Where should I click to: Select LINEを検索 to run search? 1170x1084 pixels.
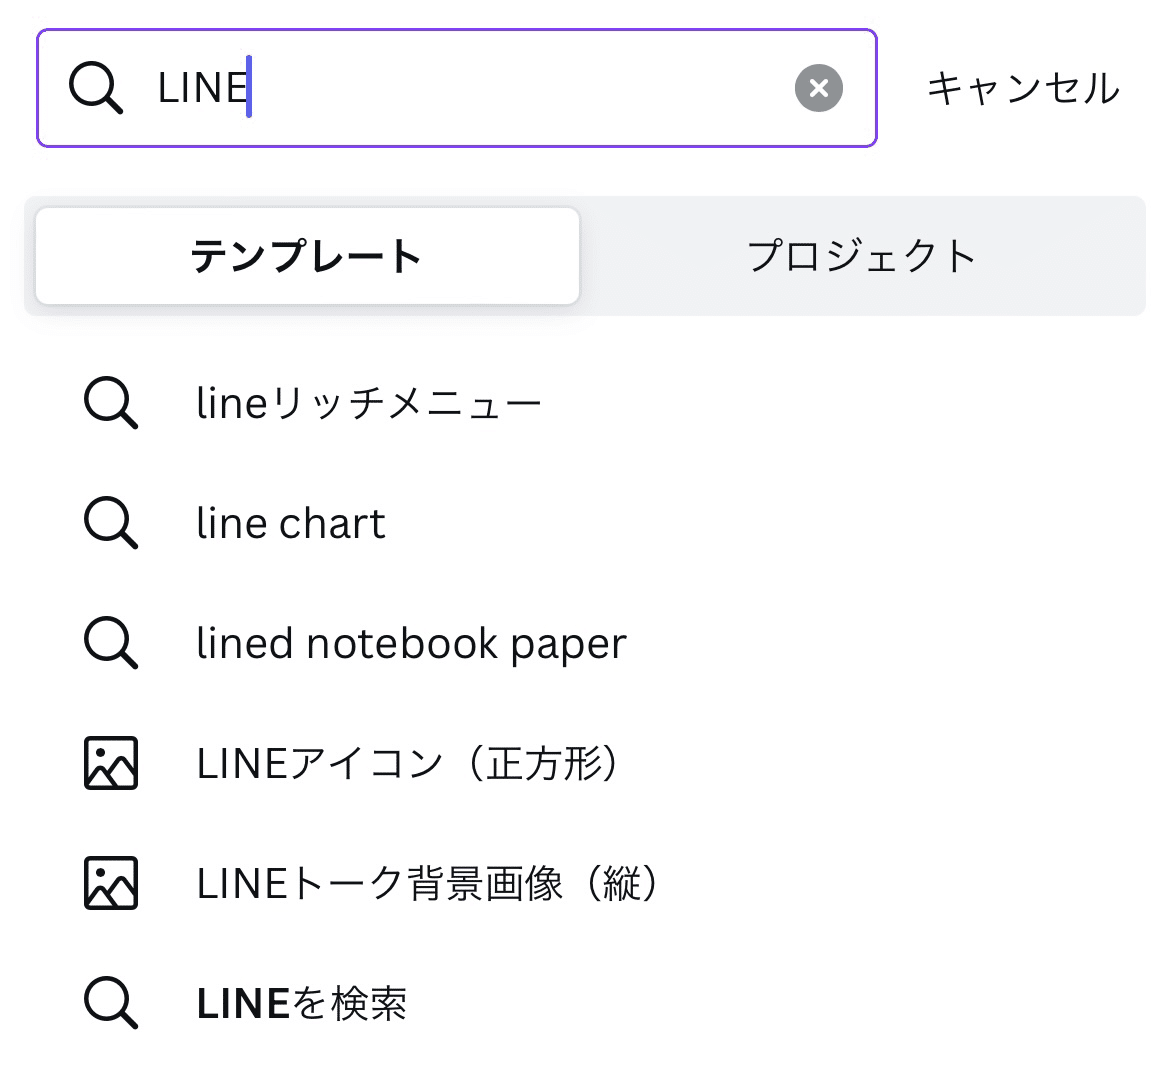point(301,1003)
